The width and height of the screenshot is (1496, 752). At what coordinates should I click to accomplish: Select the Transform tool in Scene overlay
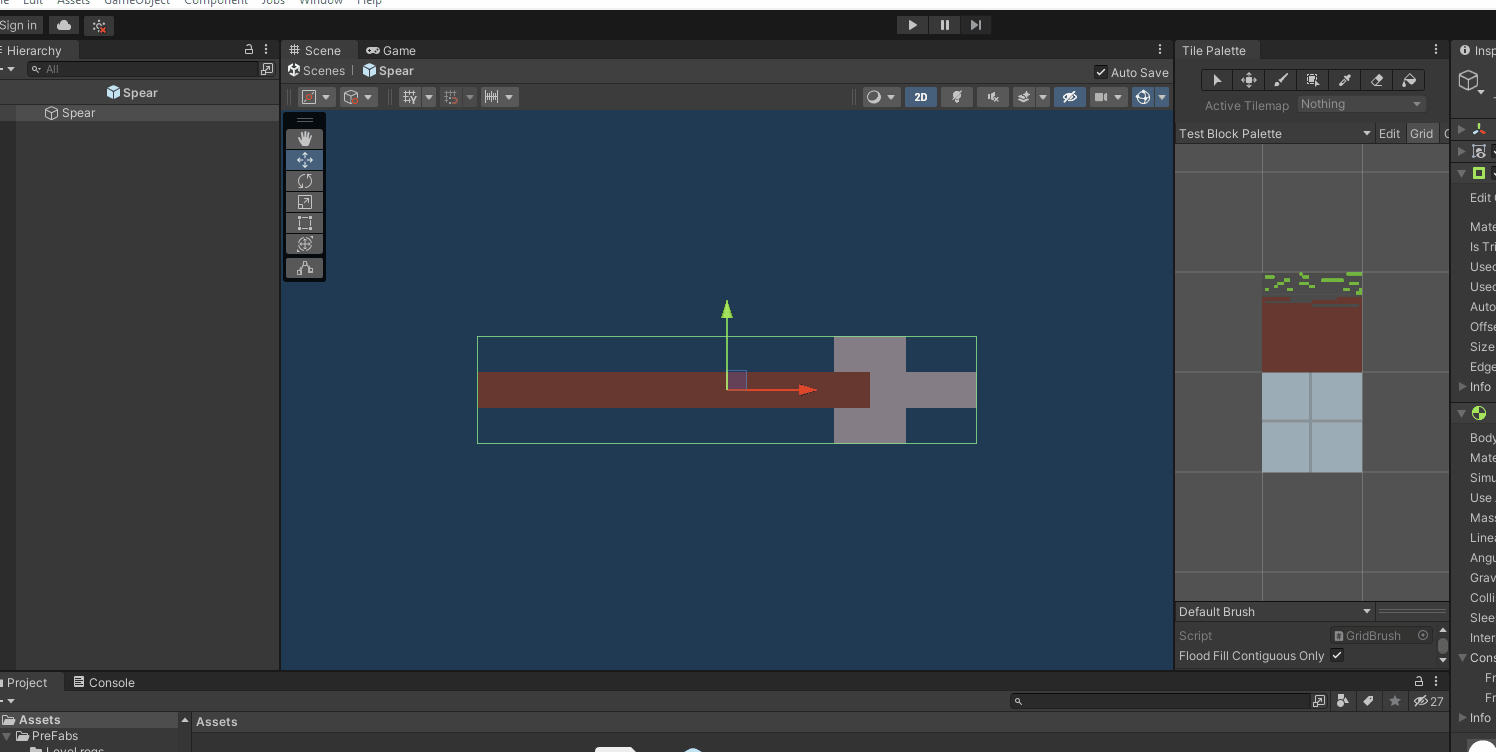coord(305,244)
